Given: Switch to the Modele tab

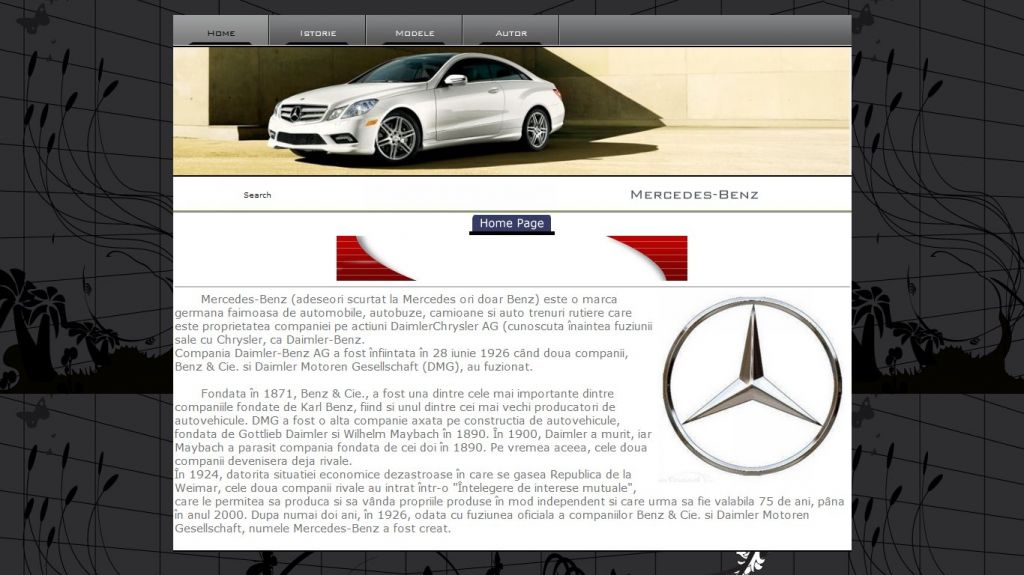Looking at the screenshot, I should 414,32.
